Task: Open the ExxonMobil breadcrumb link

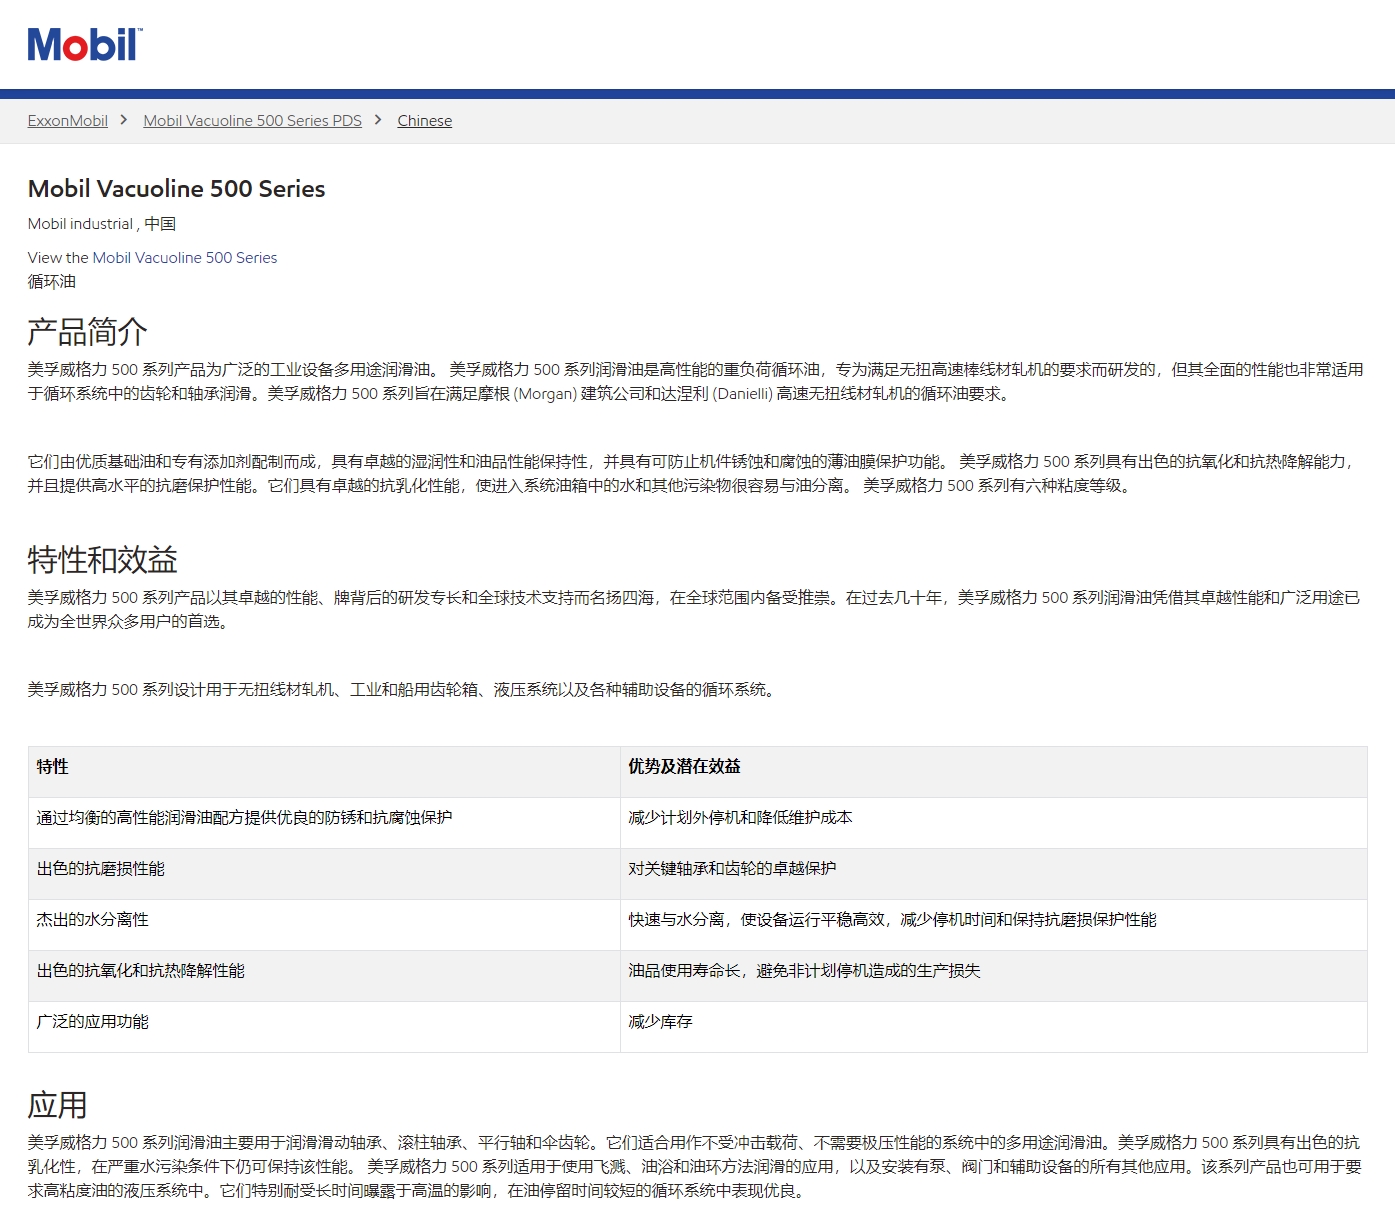Action: point(68,121)
